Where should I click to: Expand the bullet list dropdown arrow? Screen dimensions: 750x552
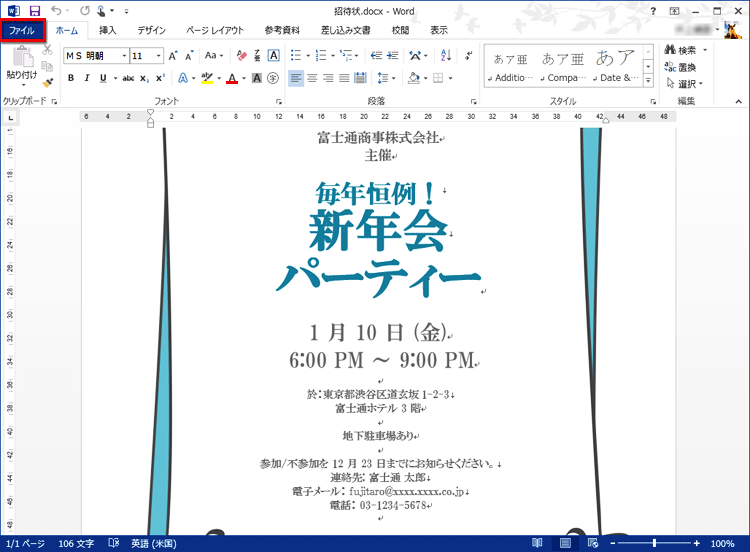308,56
